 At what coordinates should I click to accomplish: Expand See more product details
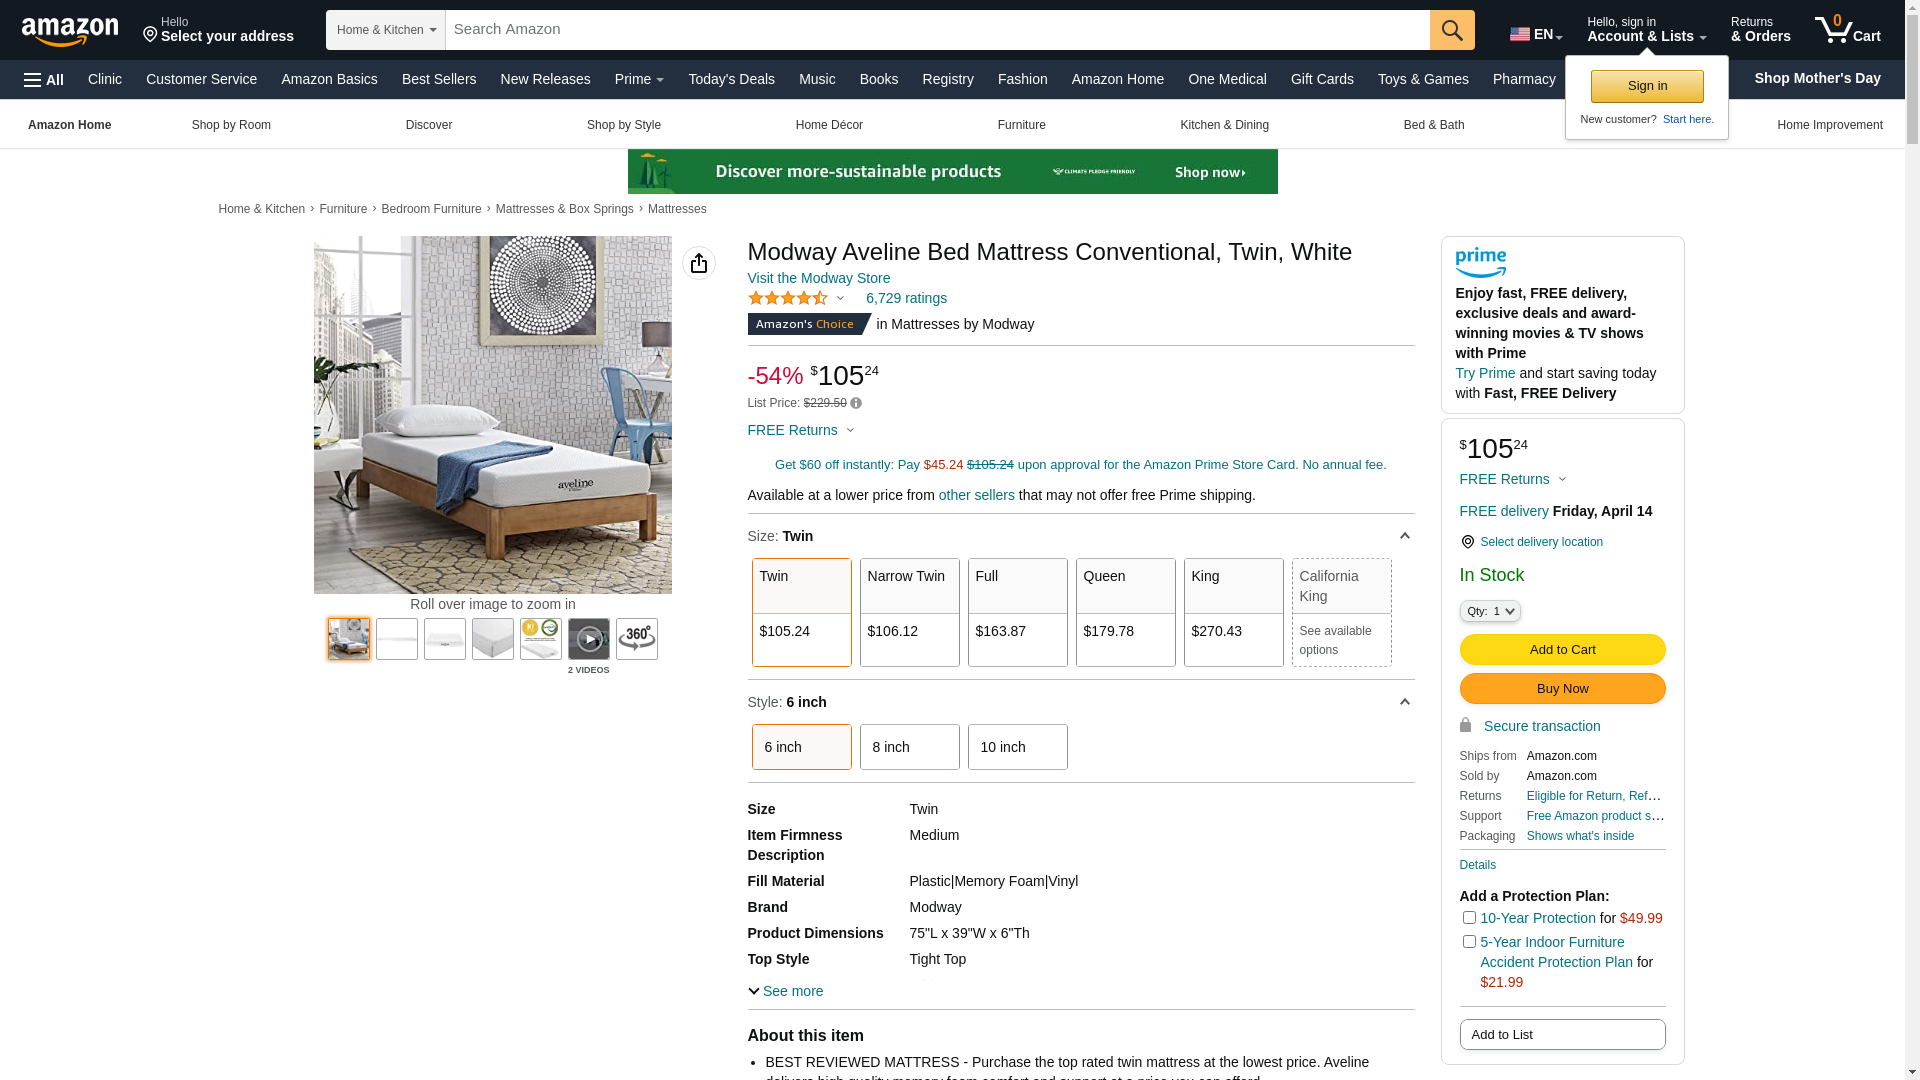786,991
